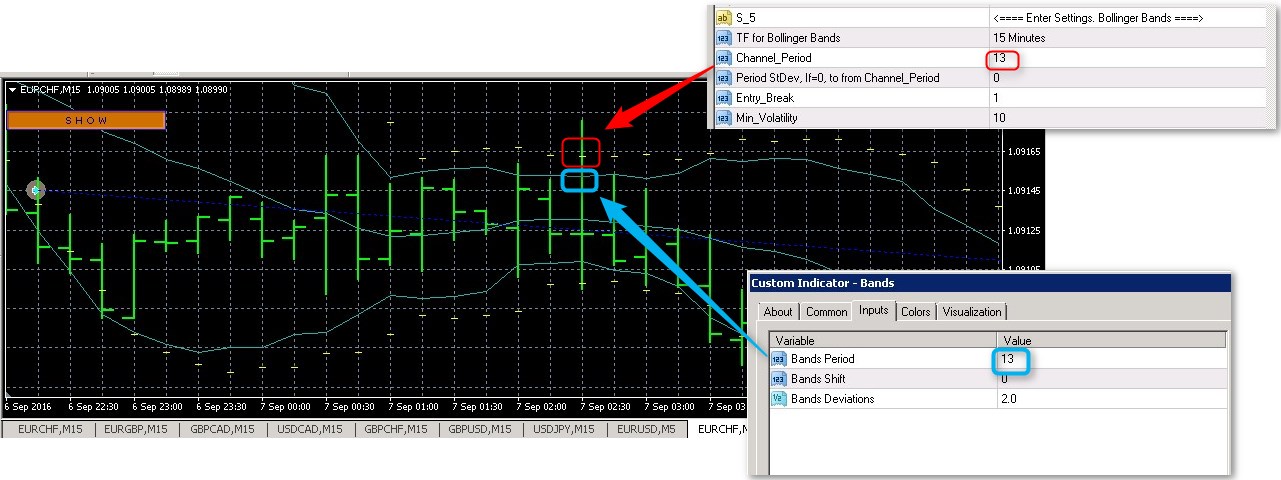This screenshot has height=480, width=1281.
Task: Select the Channel_Period parameter label
Action: tap(773, 58)
